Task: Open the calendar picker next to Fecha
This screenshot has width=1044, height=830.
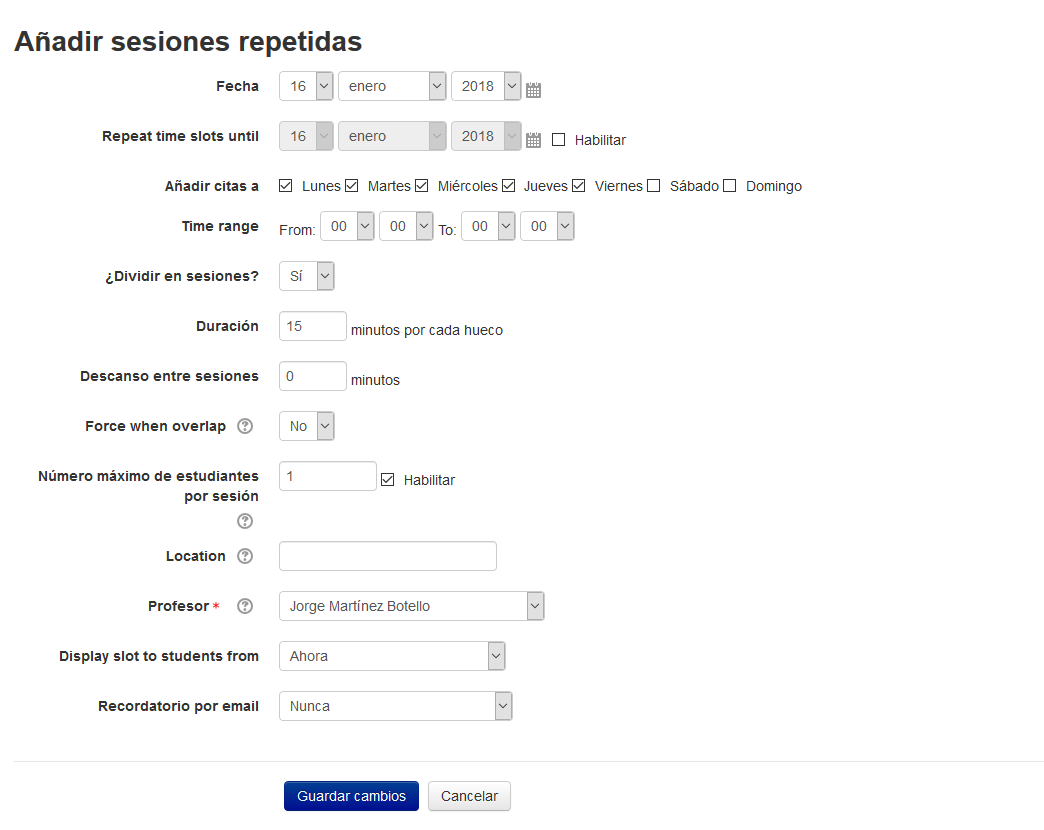Action: pyautogui.click(x=533, y=88)
